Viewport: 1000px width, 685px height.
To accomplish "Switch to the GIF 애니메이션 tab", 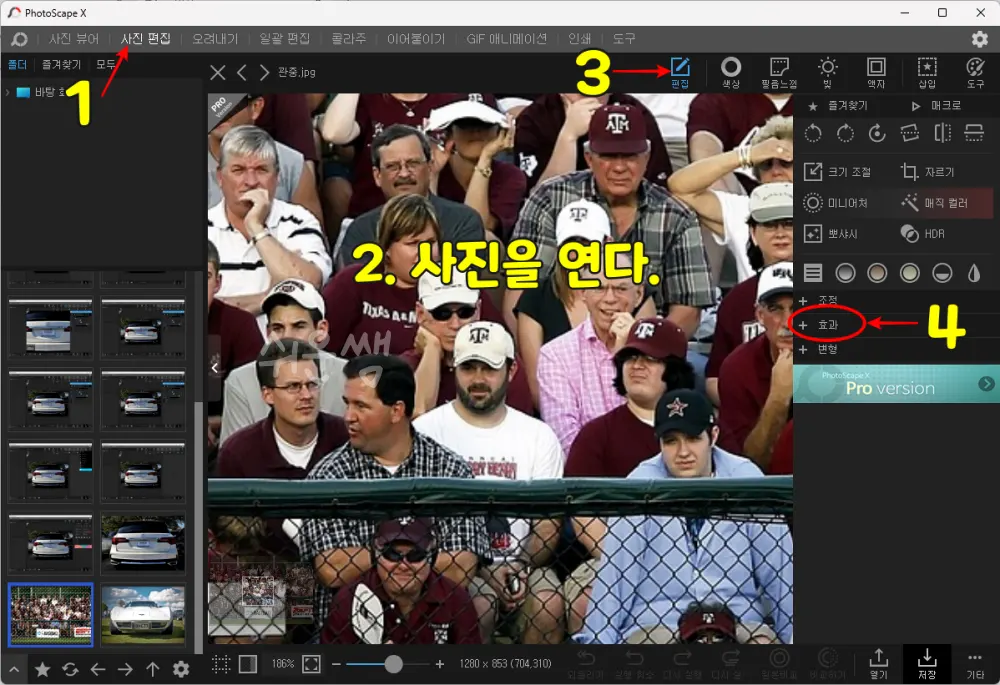I will [x=506, y=39].
